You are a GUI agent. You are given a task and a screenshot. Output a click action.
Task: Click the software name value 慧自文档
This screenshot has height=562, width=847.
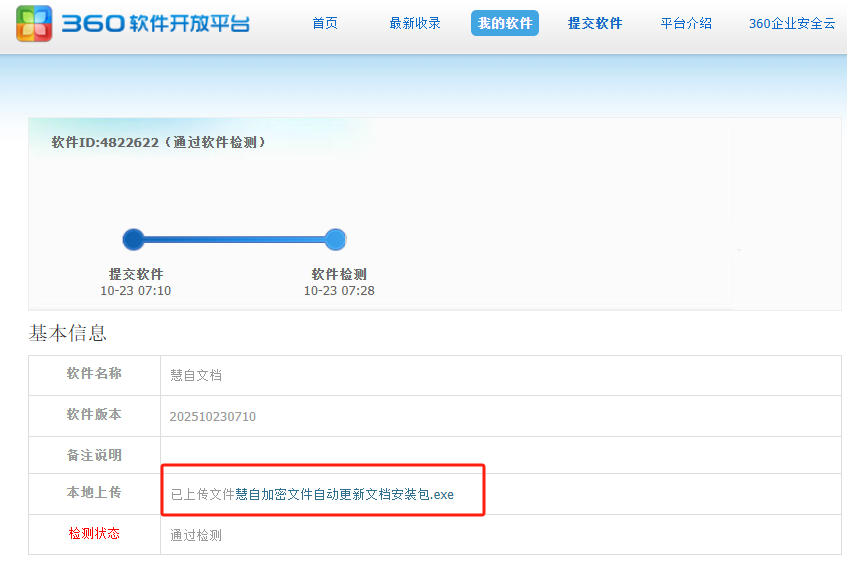[x=196, y=375]
